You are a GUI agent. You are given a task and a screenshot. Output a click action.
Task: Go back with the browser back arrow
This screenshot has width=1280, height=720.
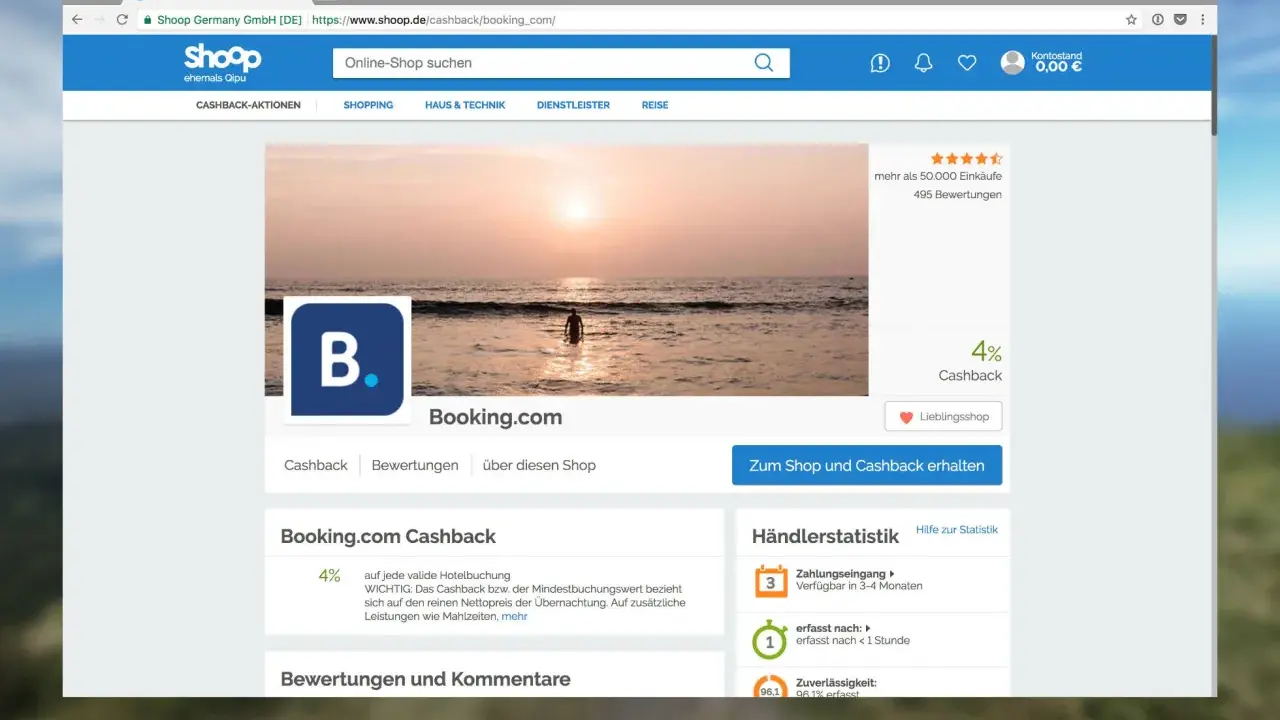pyautogui.click(x=77, y=19)
